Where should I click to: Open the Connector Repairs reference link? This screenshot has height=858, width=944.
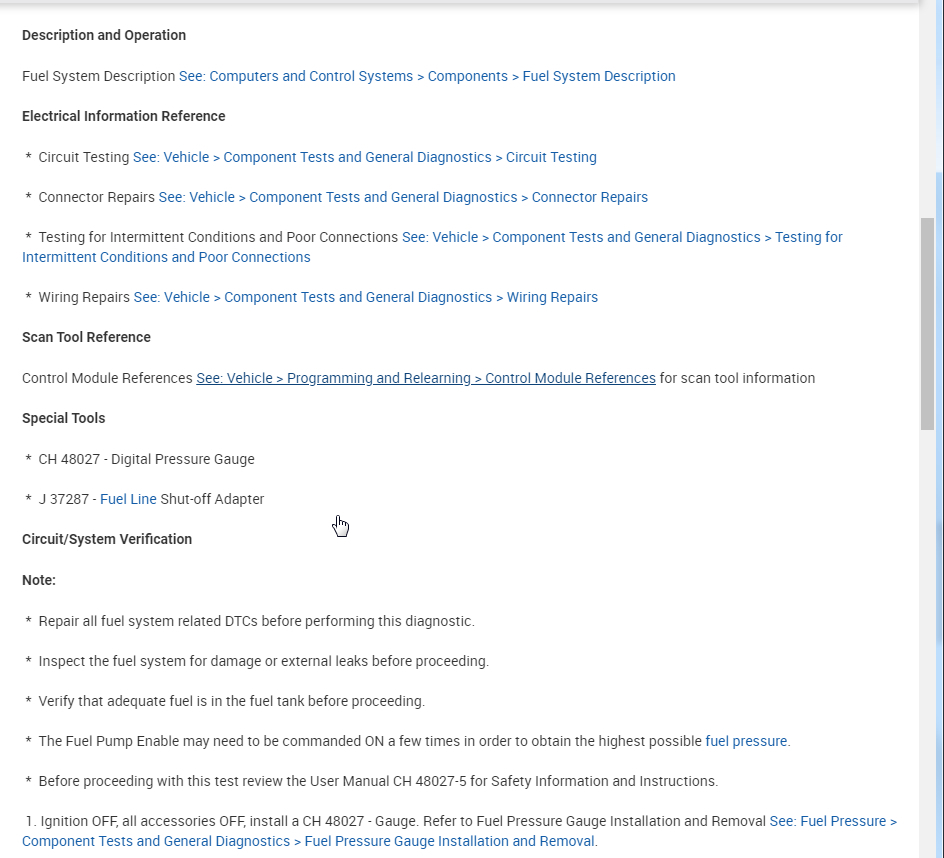coord(403,197)
